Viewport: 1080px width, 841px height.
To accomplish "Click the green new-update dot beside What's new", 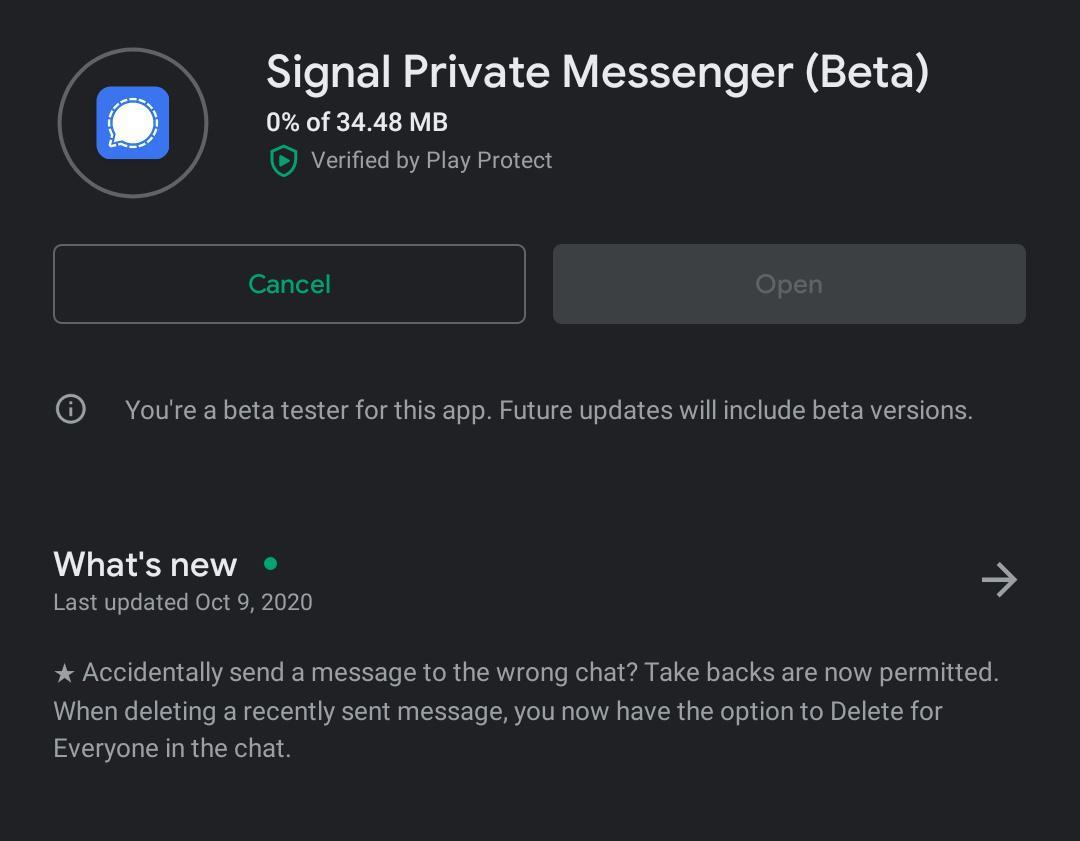I will (269, 563).
